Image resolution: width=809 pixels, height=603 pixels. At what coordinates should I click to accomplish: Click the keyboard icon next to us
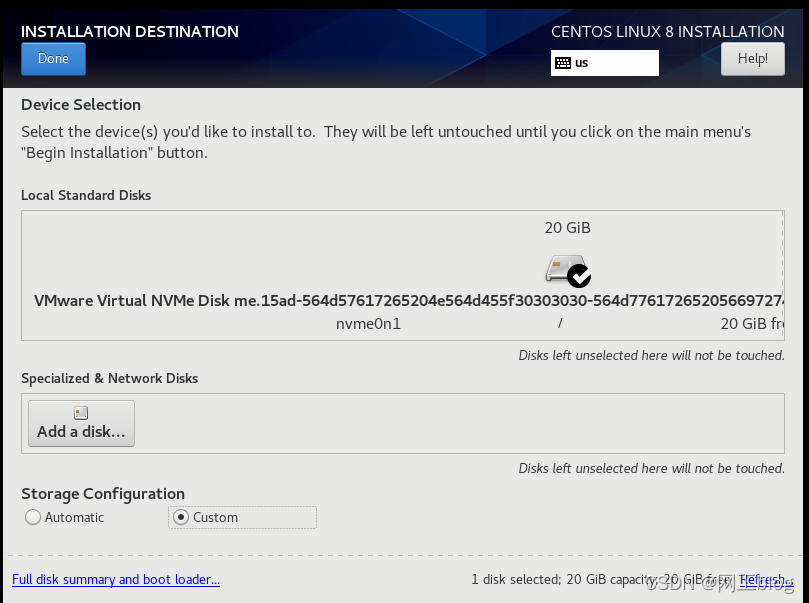562,63
